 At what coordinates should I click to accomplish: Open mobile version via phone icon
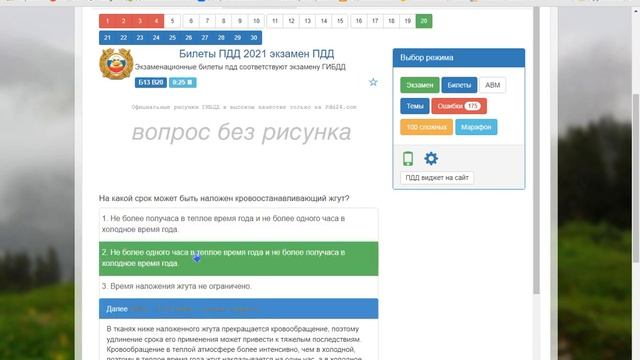408,158
